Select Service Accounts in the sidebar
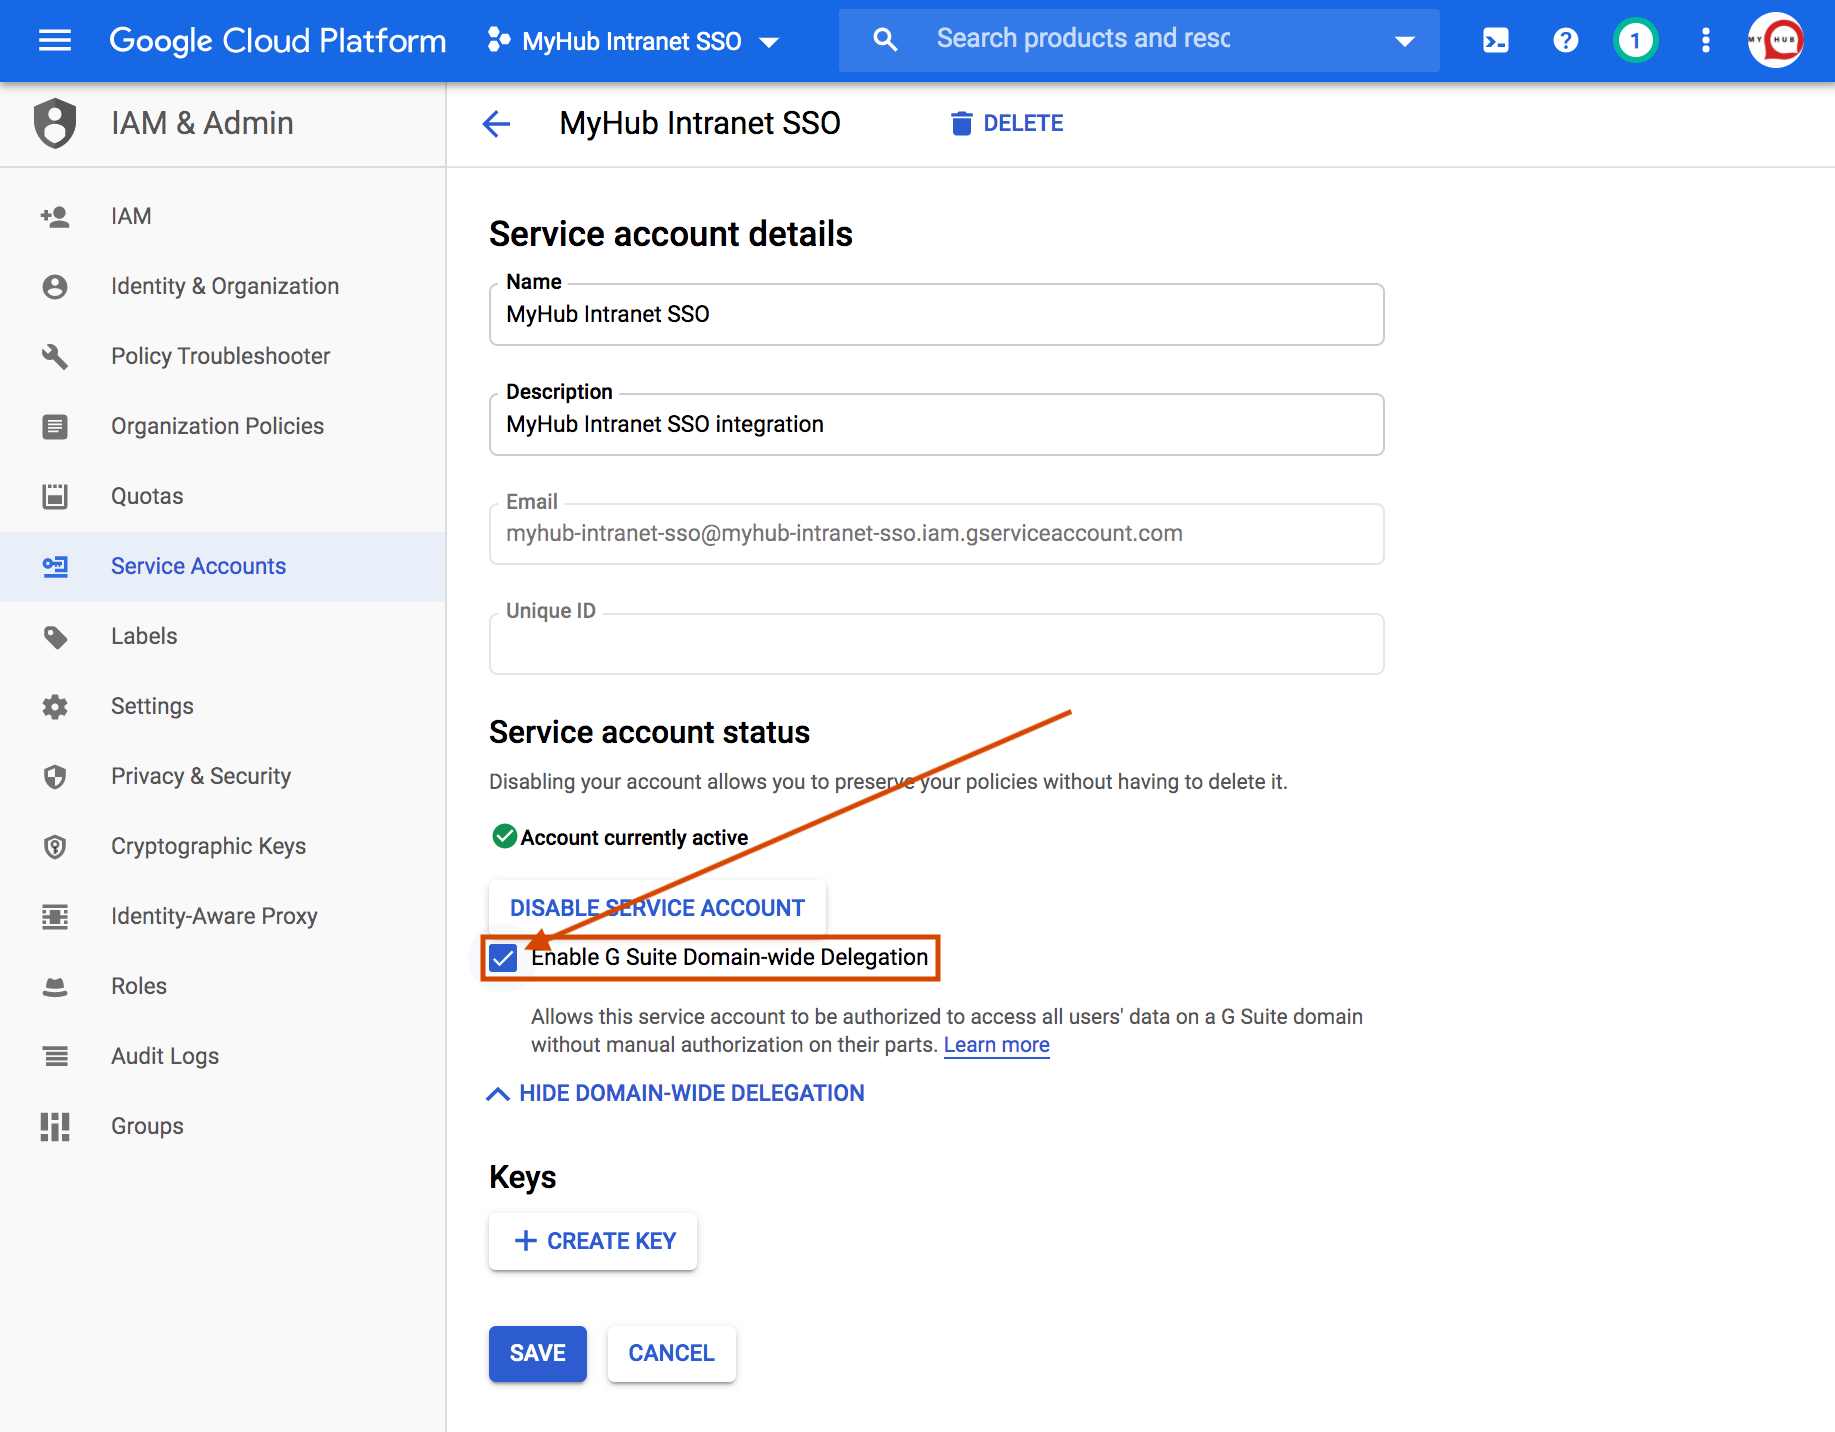This screenshot has height=1432, width=1835. [x=198, y=566]
